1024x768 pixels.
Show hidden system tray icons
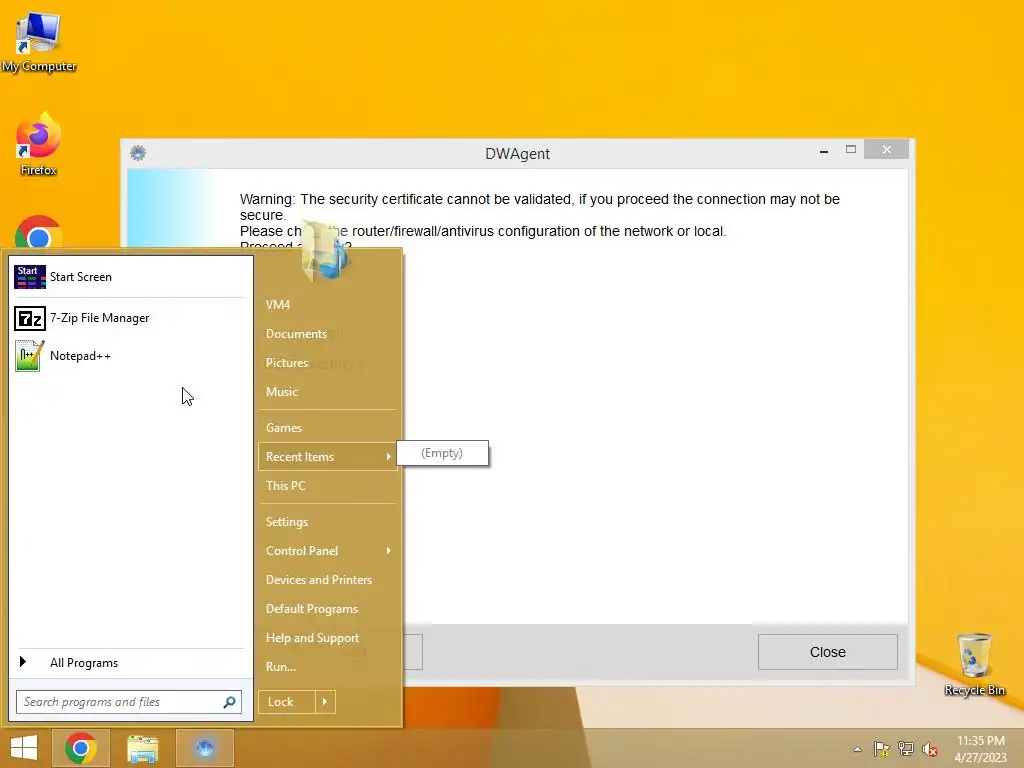click(857, 749)
